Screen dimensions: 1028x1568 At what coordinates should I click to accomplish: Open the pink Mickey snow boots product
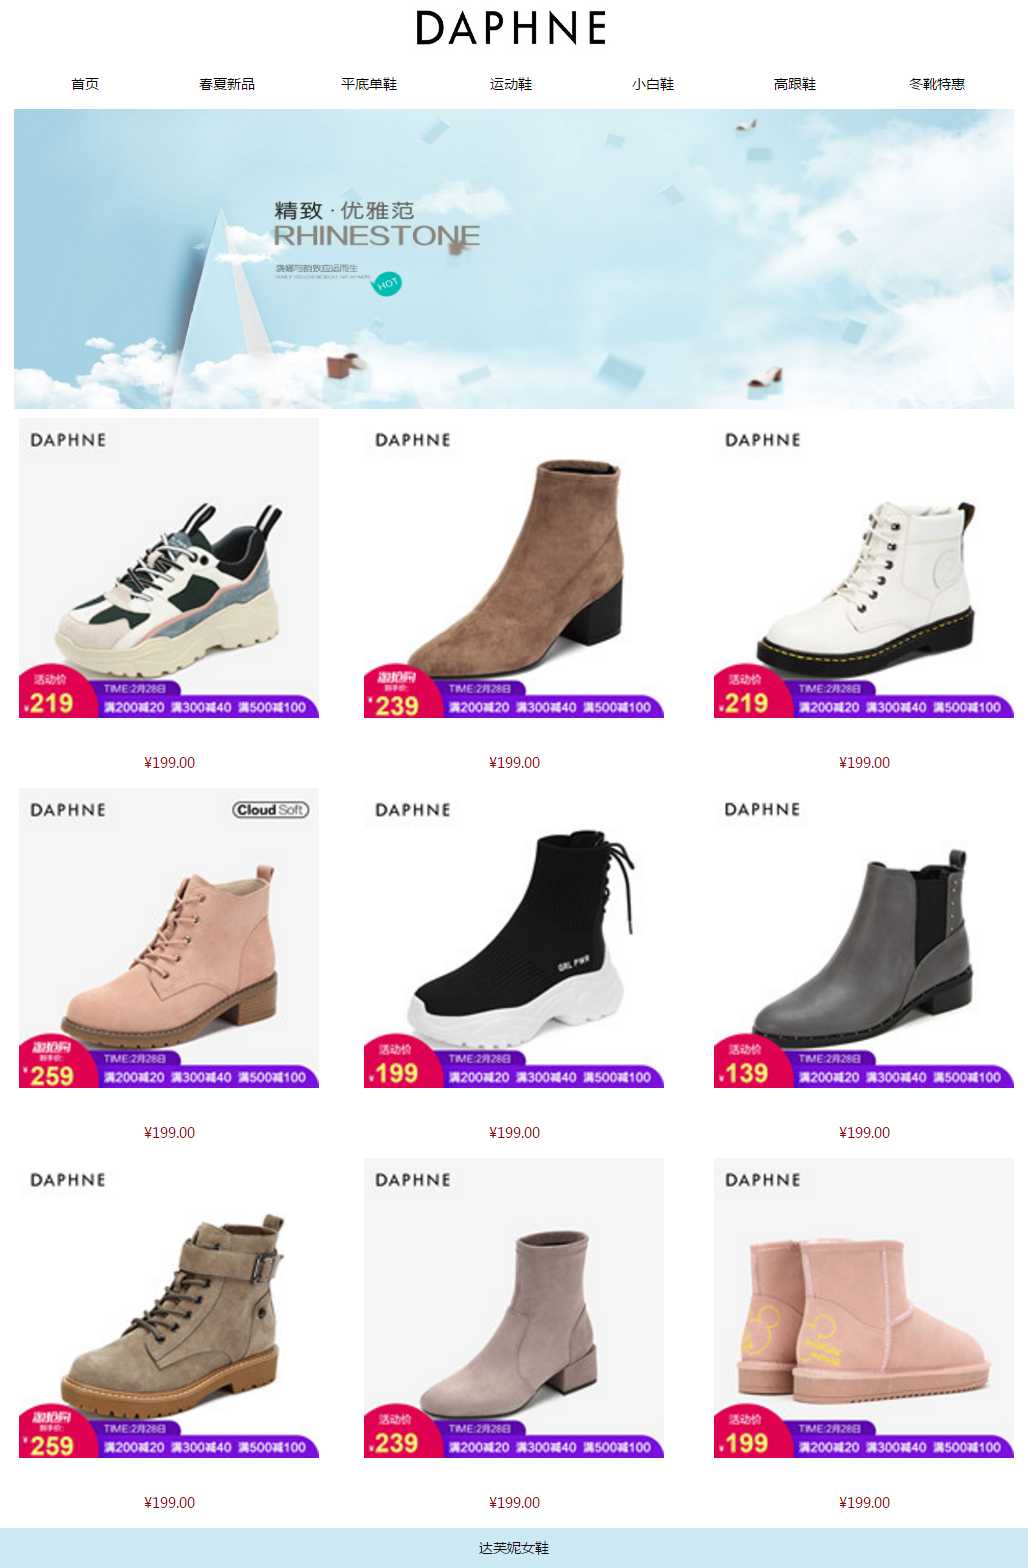[864, 1308]
